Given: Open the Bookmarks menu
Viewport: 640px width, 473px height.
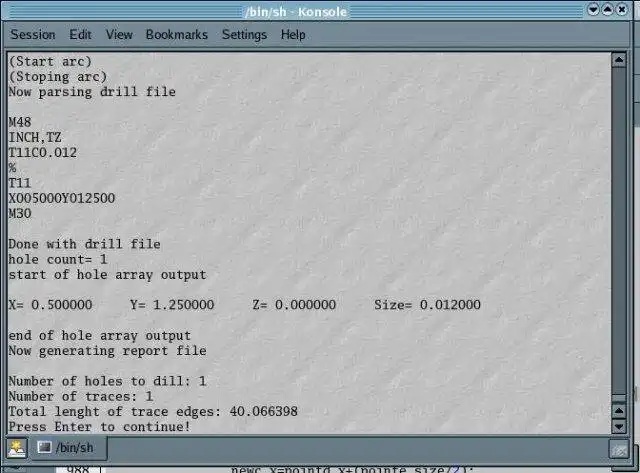Looking at the screenshot, I should click(x=177, y=34).
